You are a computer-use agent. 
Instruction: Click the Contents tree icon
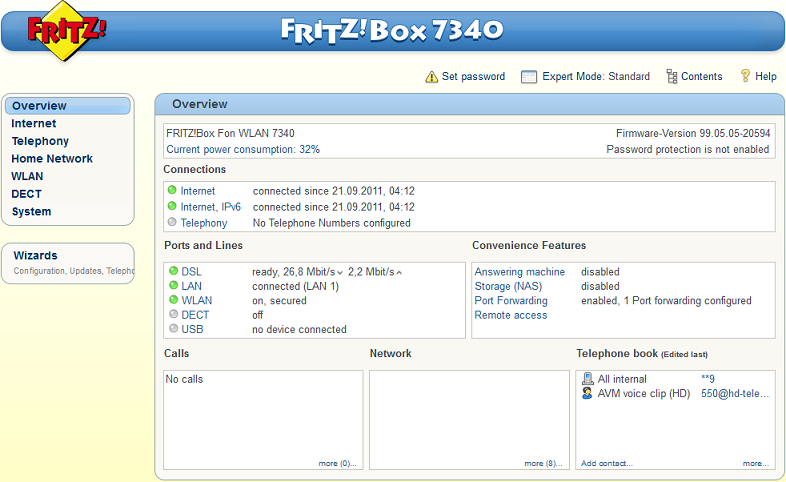672,76
